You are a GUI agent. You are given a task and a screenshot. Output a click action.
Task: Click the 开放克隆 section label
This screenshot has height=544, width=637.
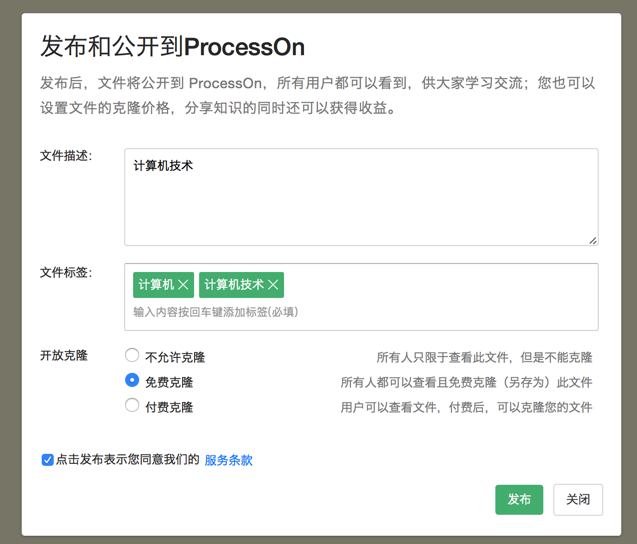click(64, 355)
